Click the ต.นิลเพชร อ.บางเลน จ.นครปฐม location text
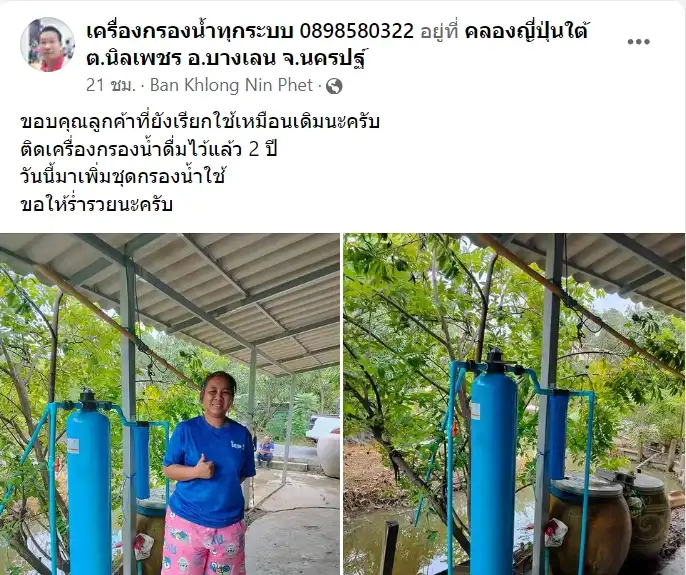 [x=227, y=57]
